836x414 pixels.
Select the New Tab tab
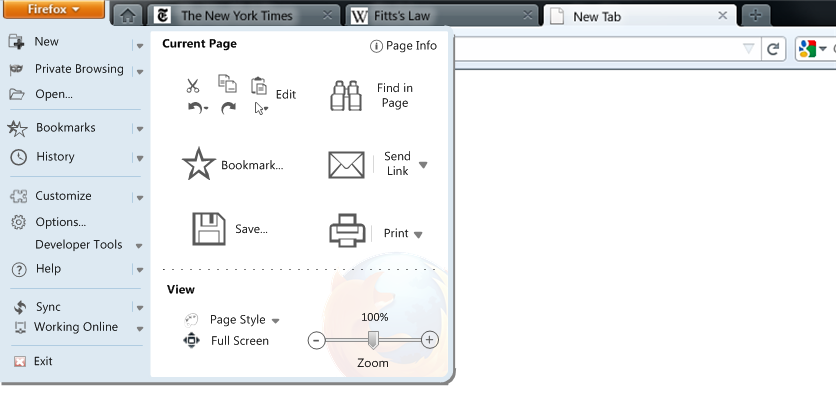(640, 16)
